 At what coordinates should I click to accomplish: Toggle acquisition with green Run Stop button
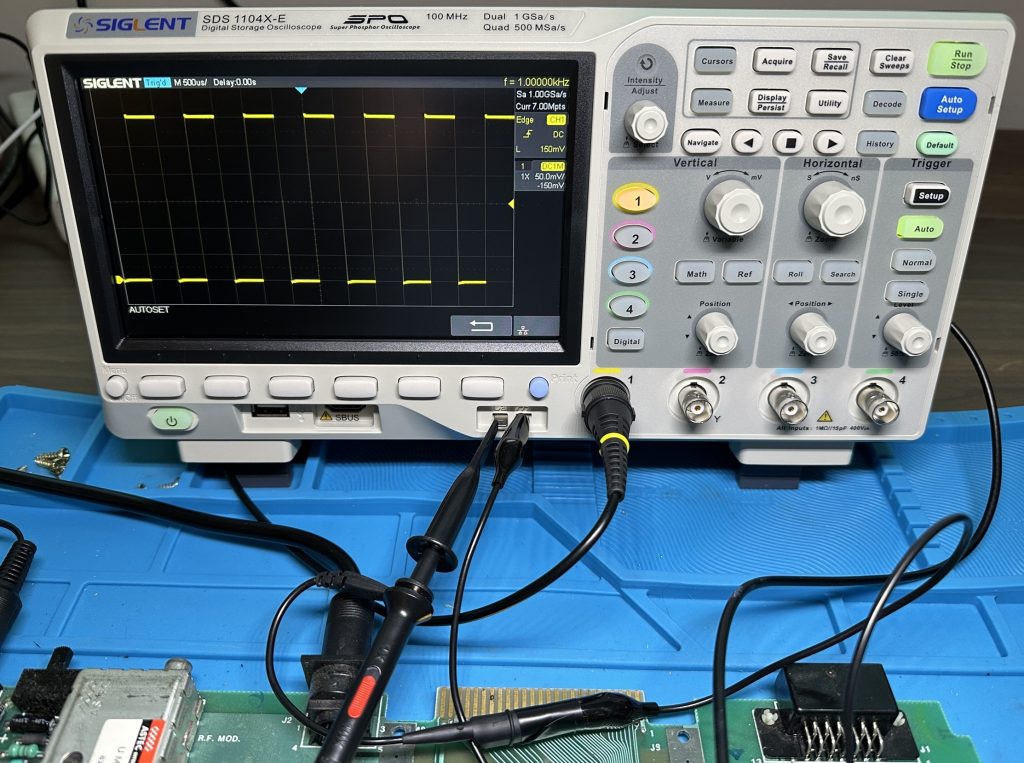point(959,60)
